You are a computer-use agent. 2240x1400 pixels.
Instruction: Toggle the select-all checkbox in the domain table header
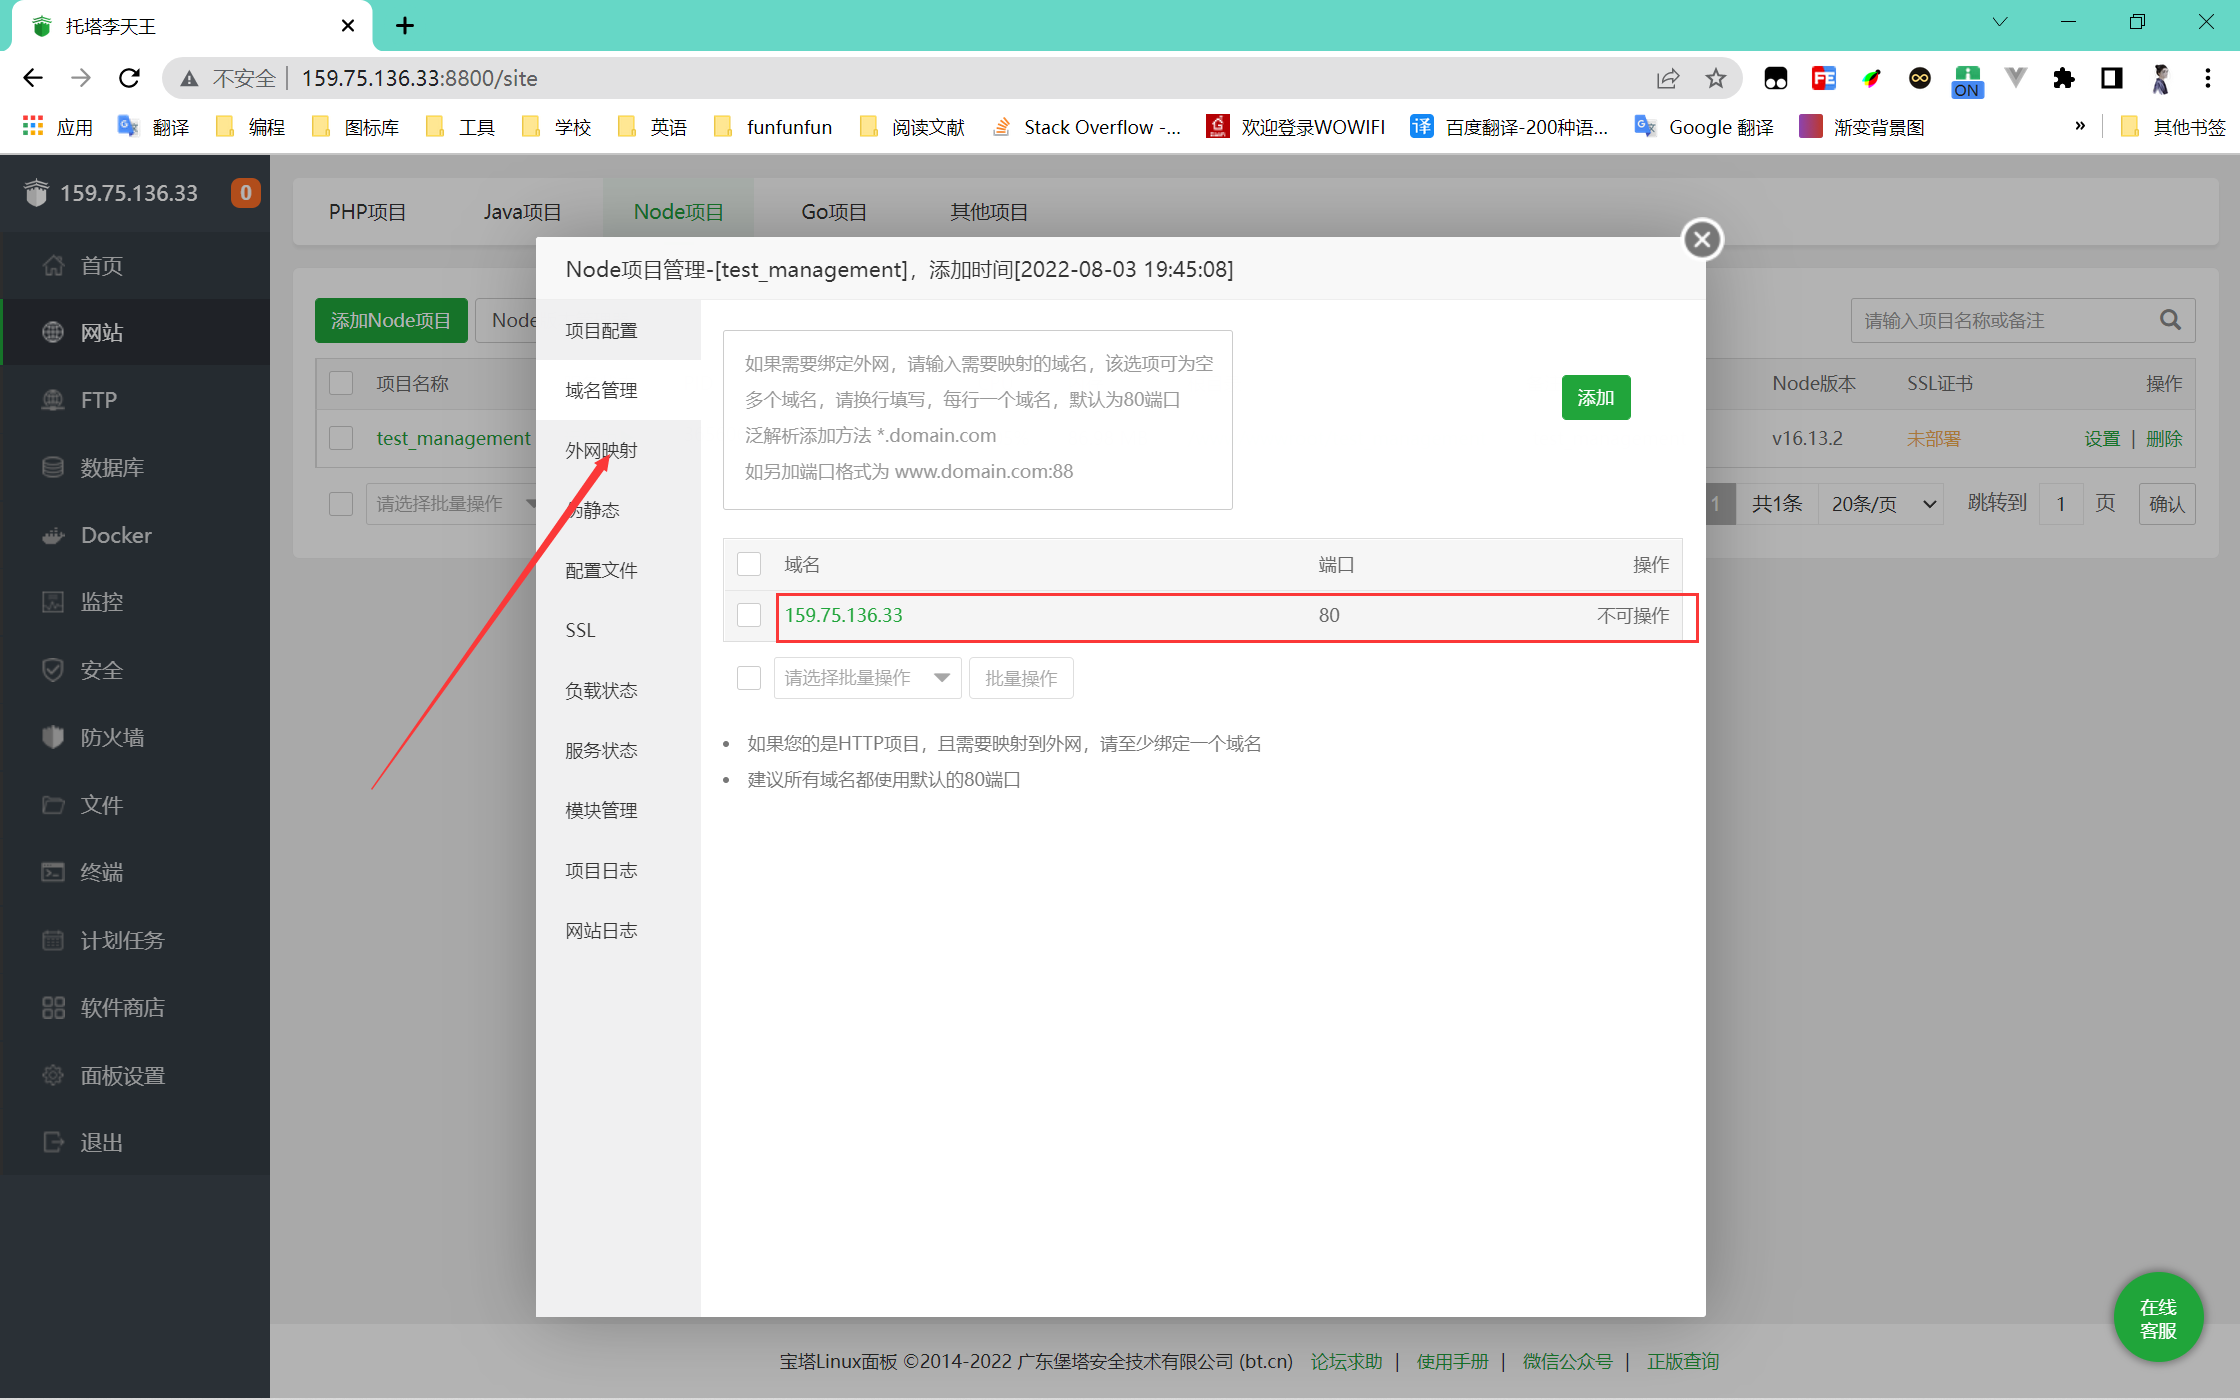tap(749, 564)
